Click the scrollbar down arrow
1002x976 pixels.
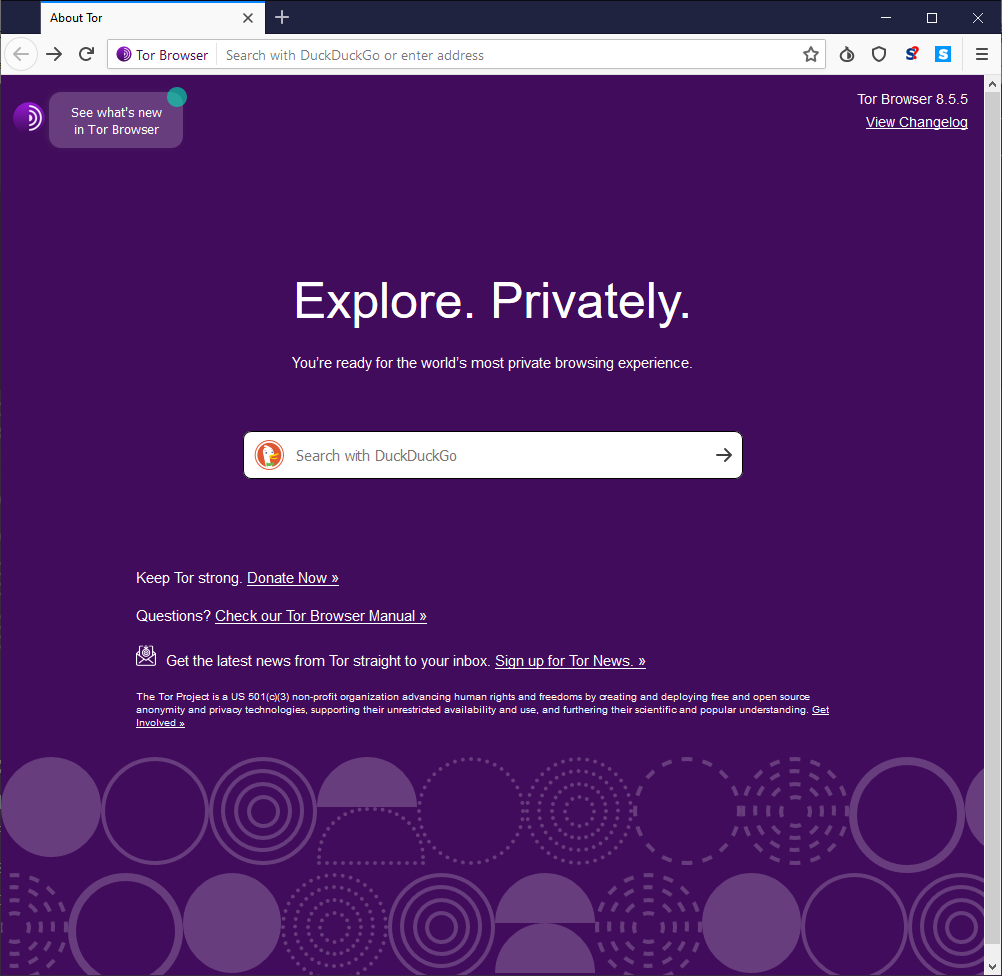pos(992,967)
